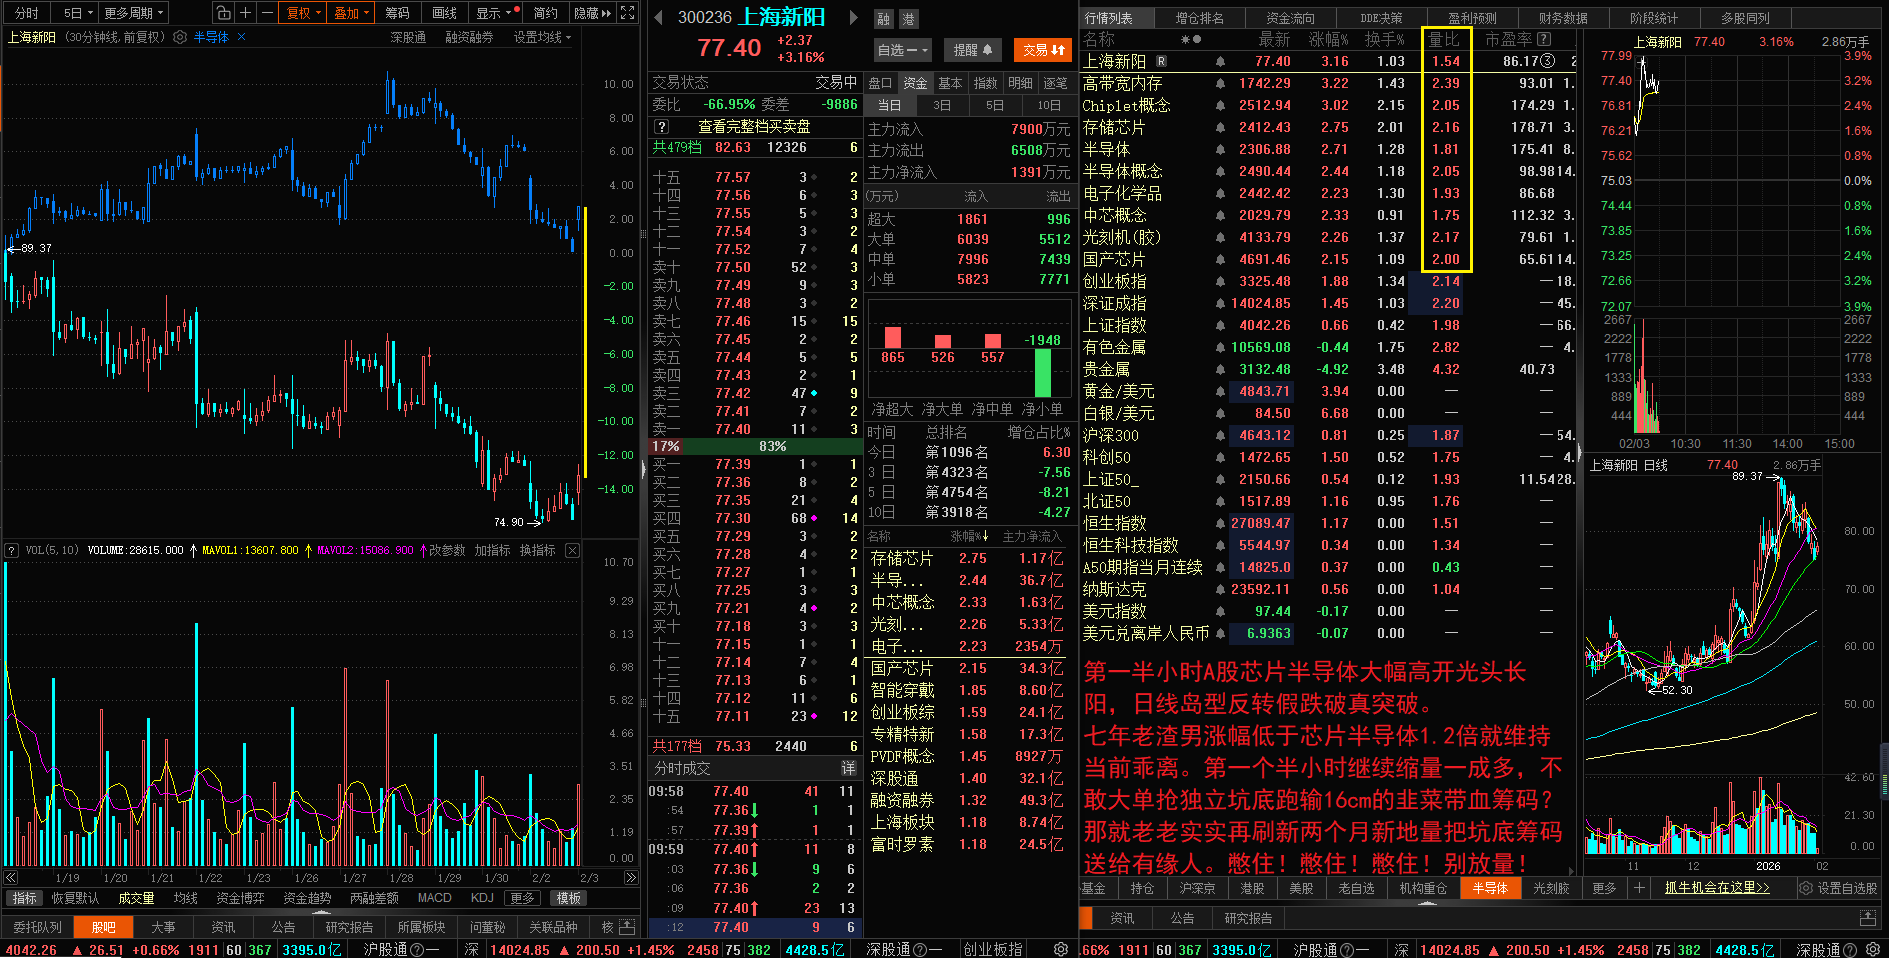The image size is (1889, 958).
Task: Click the 分时成交 详 detail icon
Action: coord(848,768)
